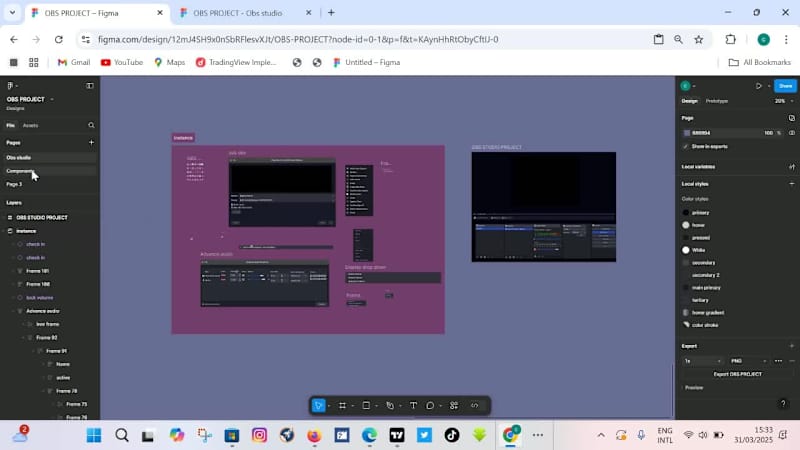Open Untitled – Figma bookmark
800x450 pixels.
(x=366, y=62)
